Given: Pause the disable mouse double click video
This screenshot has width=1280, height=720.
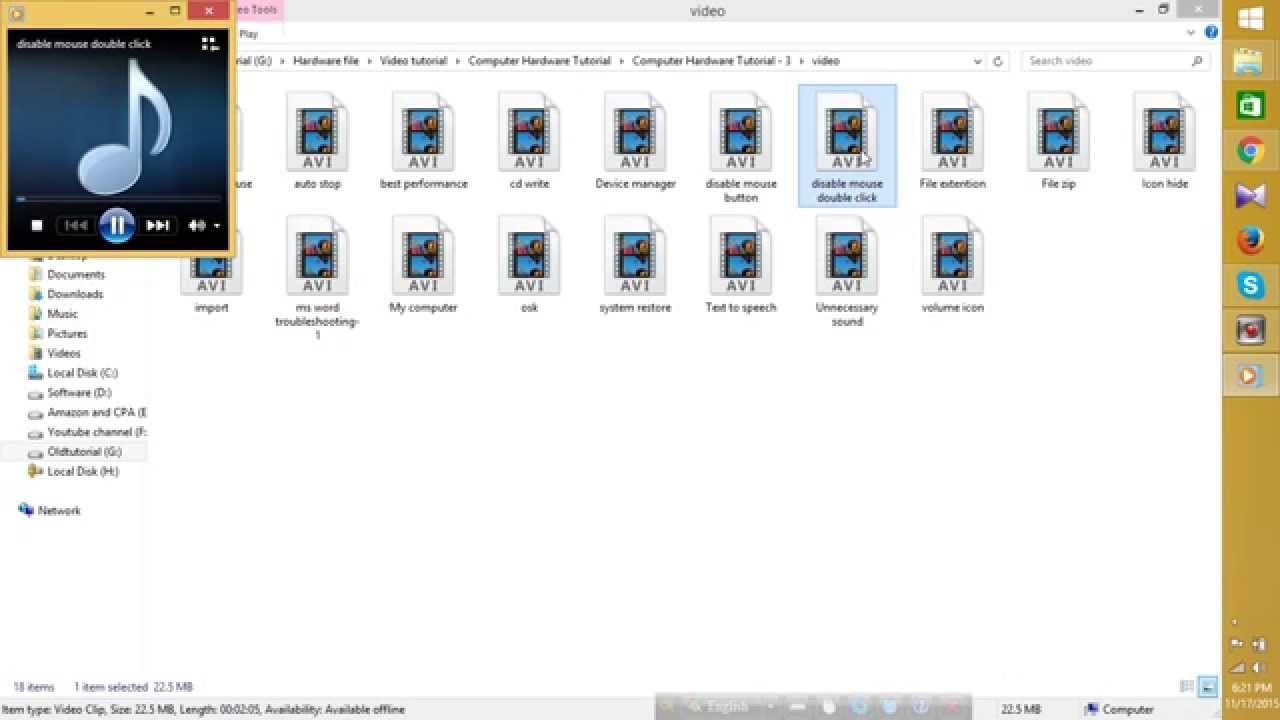Looking at the screenshot, I should 117,224.
